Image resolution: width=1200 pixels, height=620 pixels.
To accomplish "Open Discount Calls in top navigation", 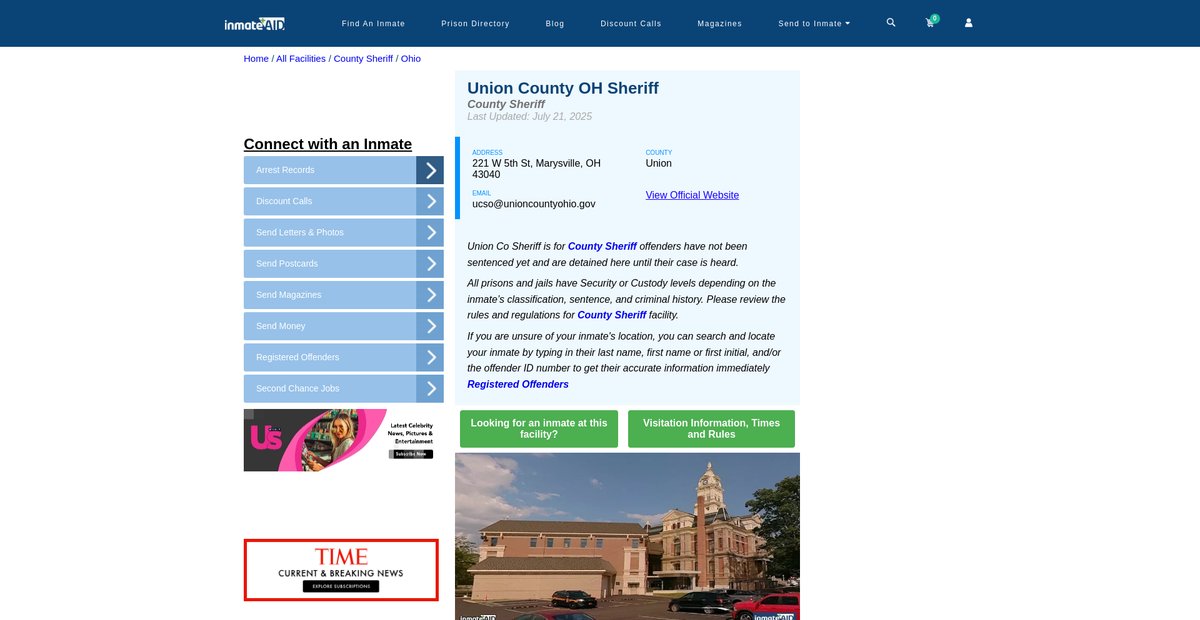I will click(x=631, y=23).
